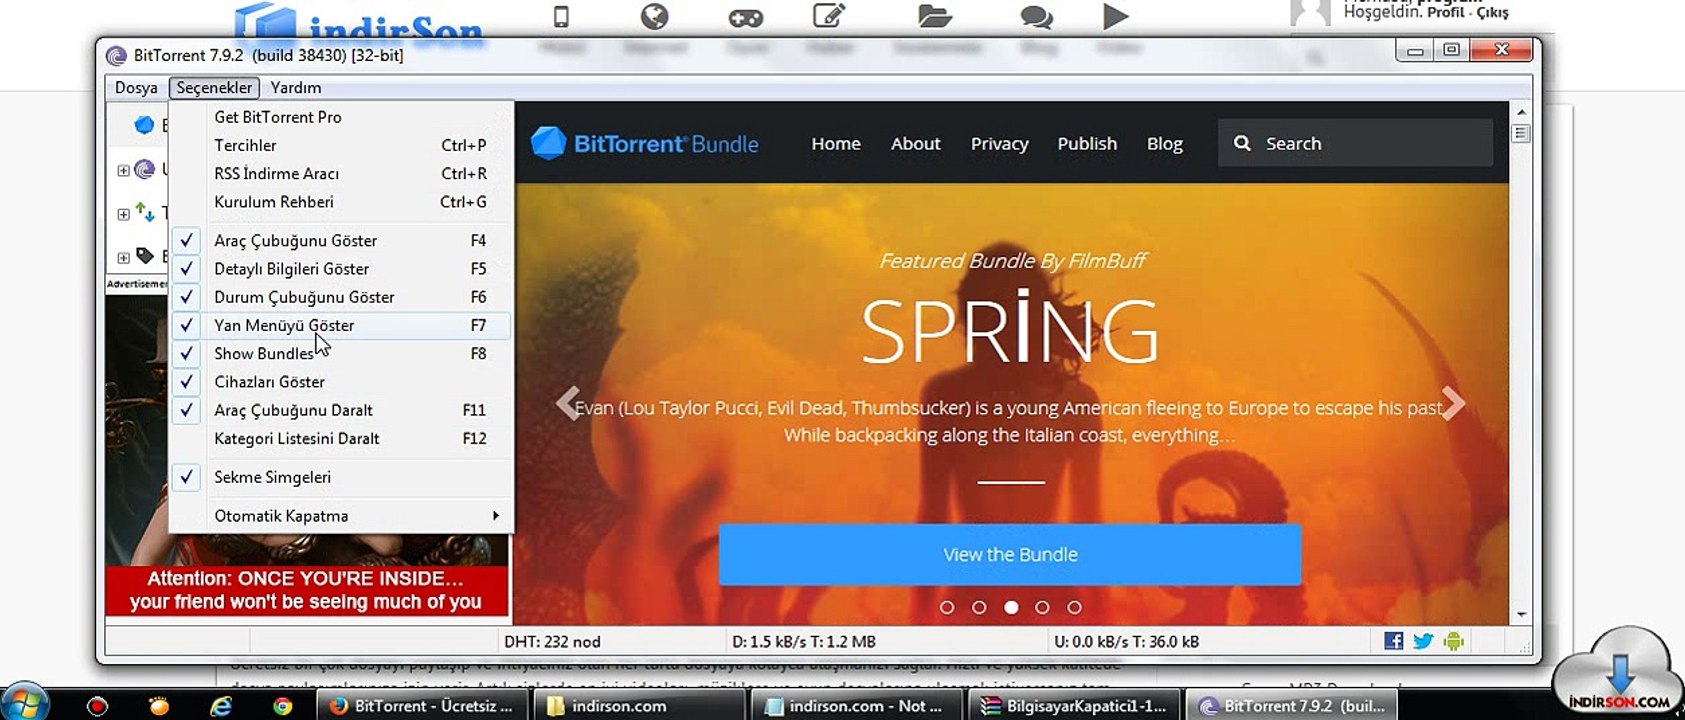Click the up-down arrows Torrents sidebar icon
The width and height of the screenshot is (1685, 720).
(145, 212)
